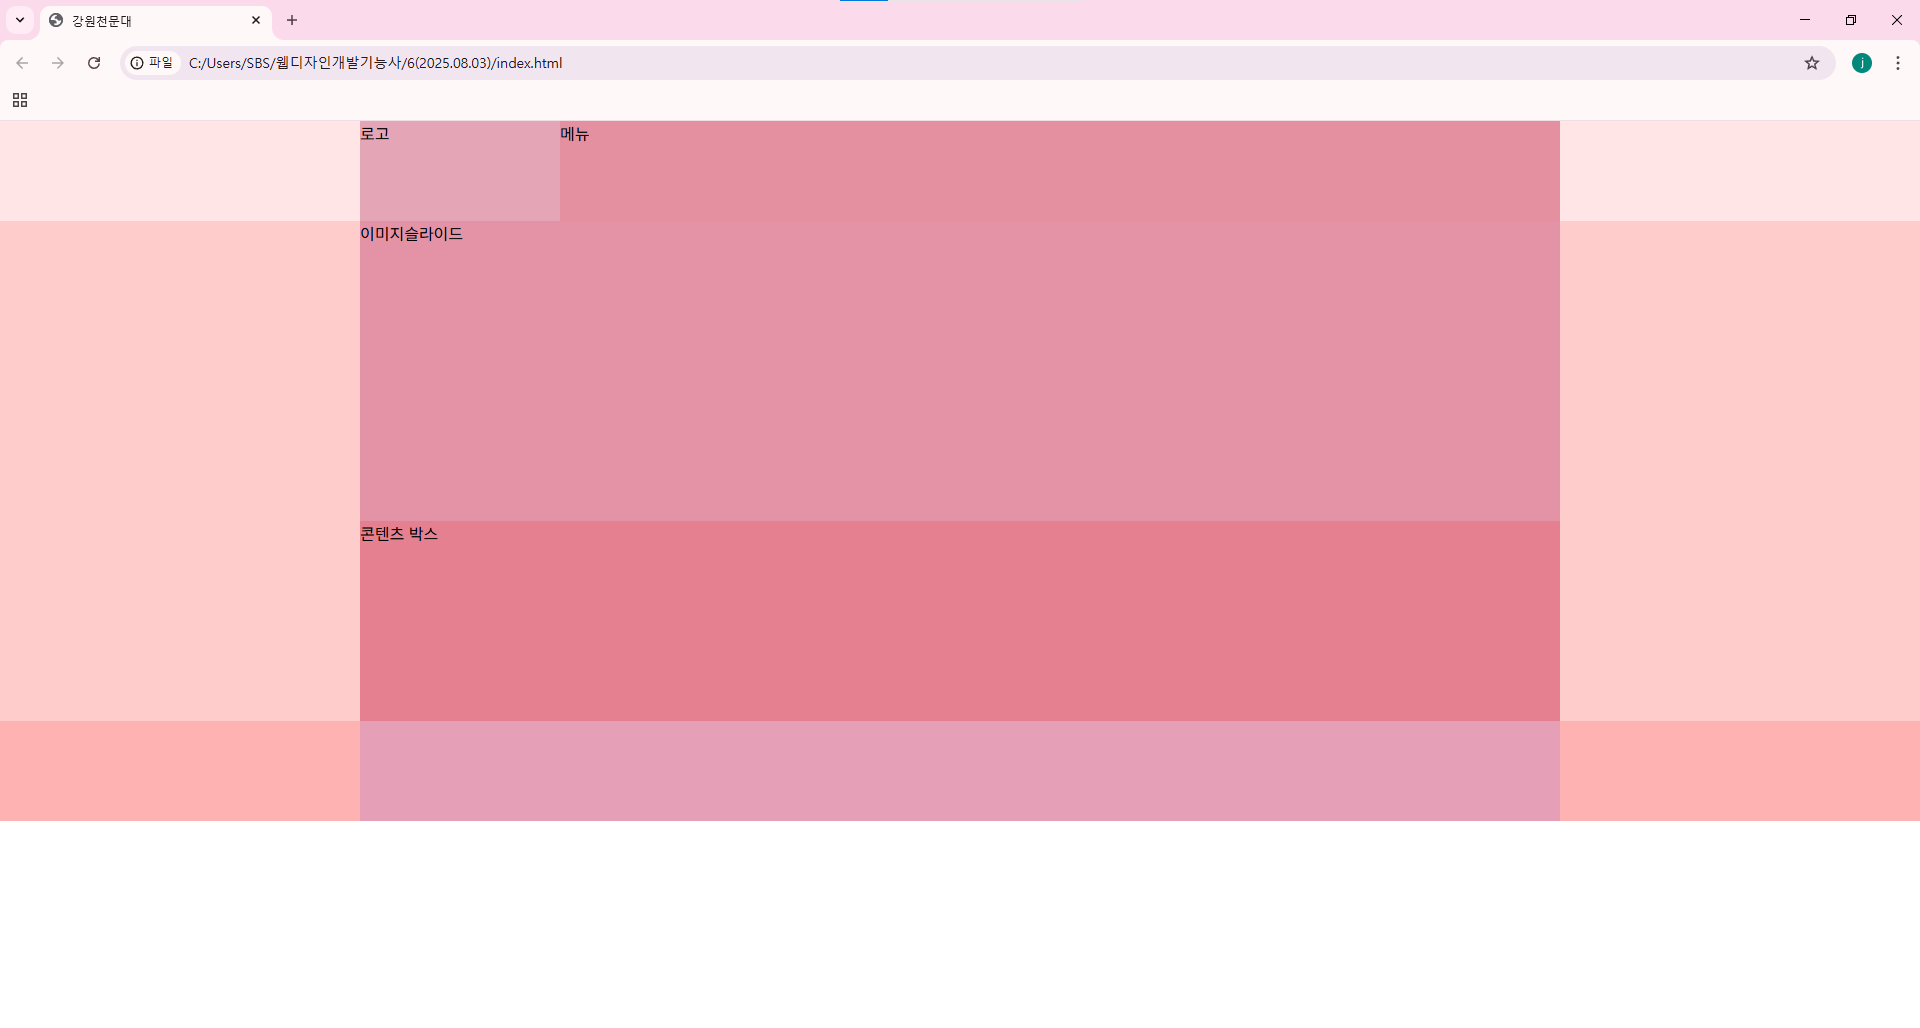
Task: Open the Chrome profile avatar
Action: click(x=1862, y=63)
